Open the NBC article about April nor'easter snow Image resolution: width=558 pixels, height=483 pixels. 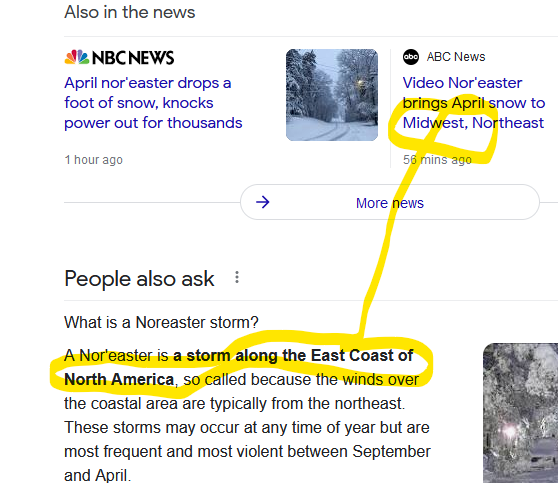[153, 103]
